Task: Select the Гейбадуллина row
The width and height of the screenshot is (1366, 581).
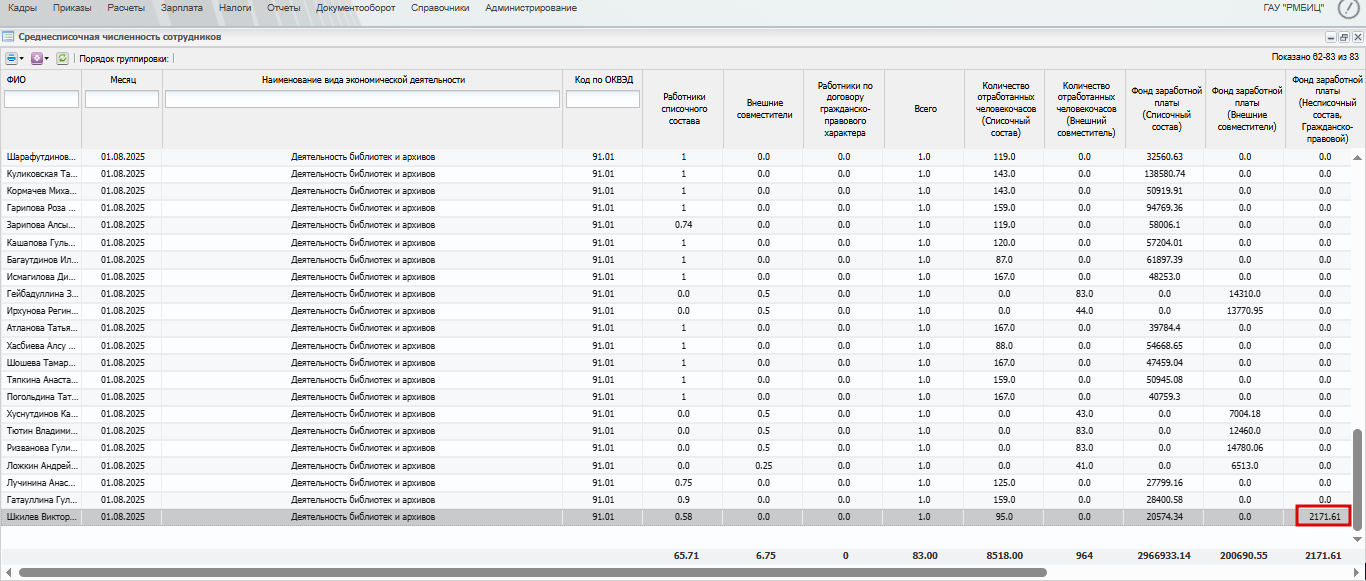Action: pyautogui.click(x=675, y=294)
